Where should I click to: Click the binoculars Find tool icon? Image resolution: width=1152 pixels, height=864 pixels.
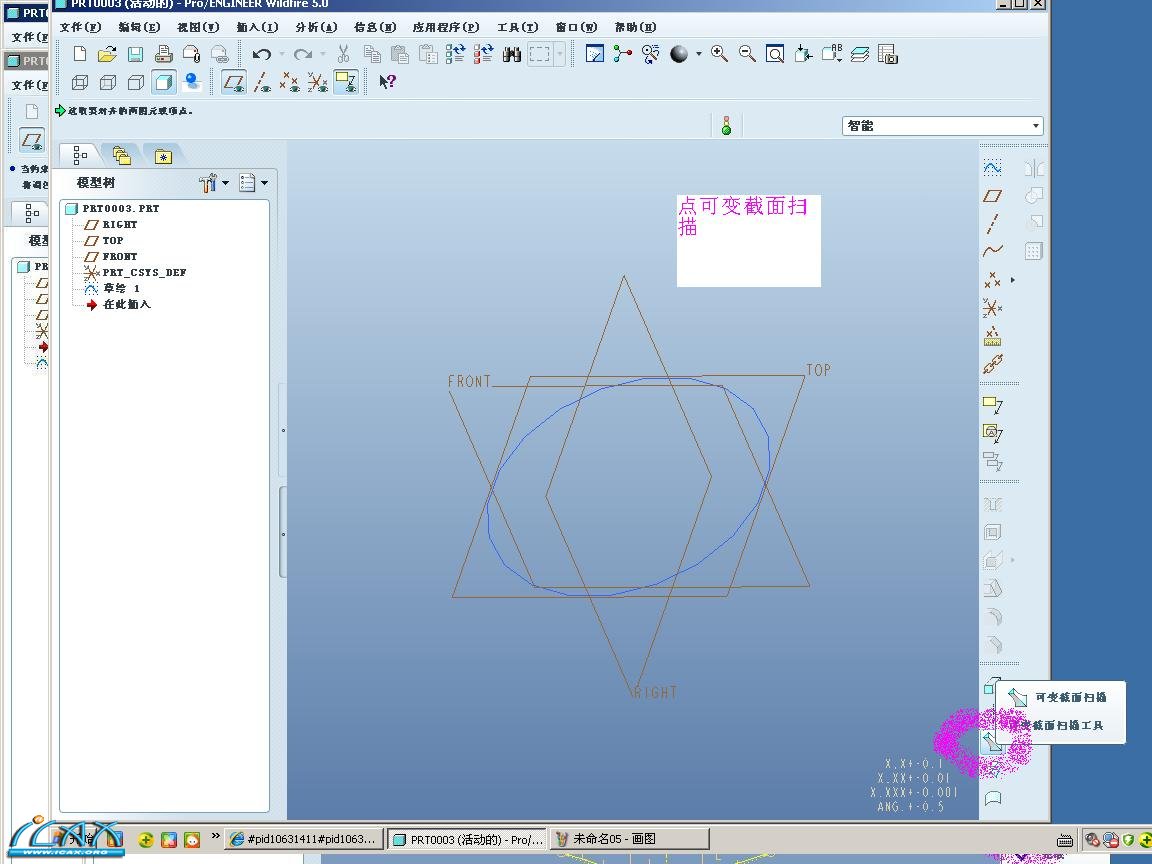coord(512,54)
